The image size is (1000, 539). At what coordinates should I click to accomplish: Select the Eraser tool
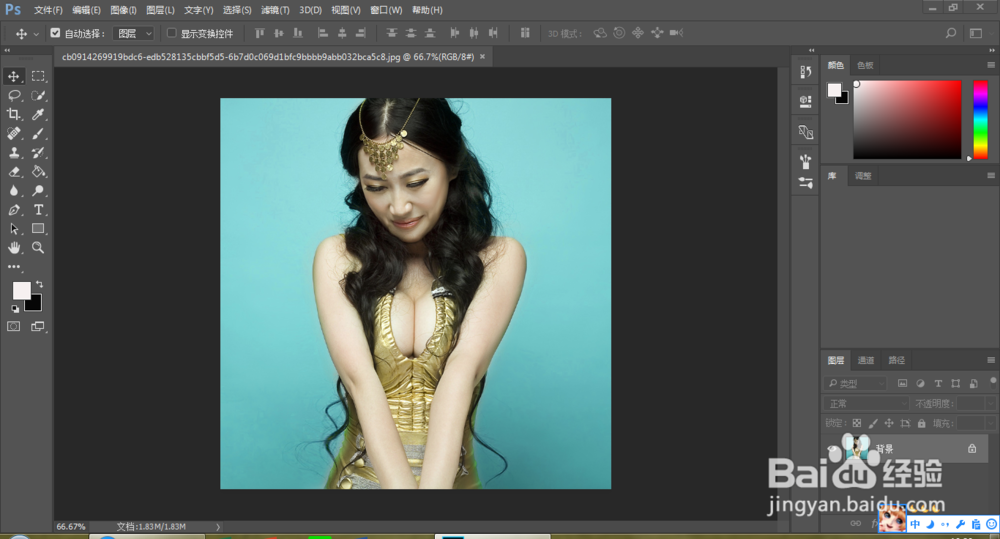(13, 172)
